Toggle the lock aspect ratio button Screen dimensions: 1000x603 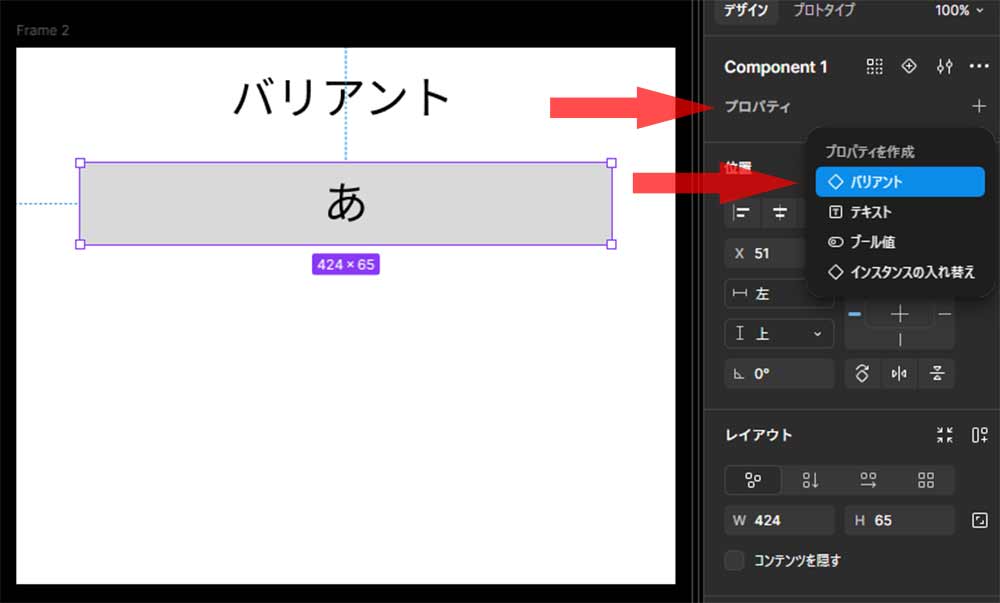click(x=979, y=520)
